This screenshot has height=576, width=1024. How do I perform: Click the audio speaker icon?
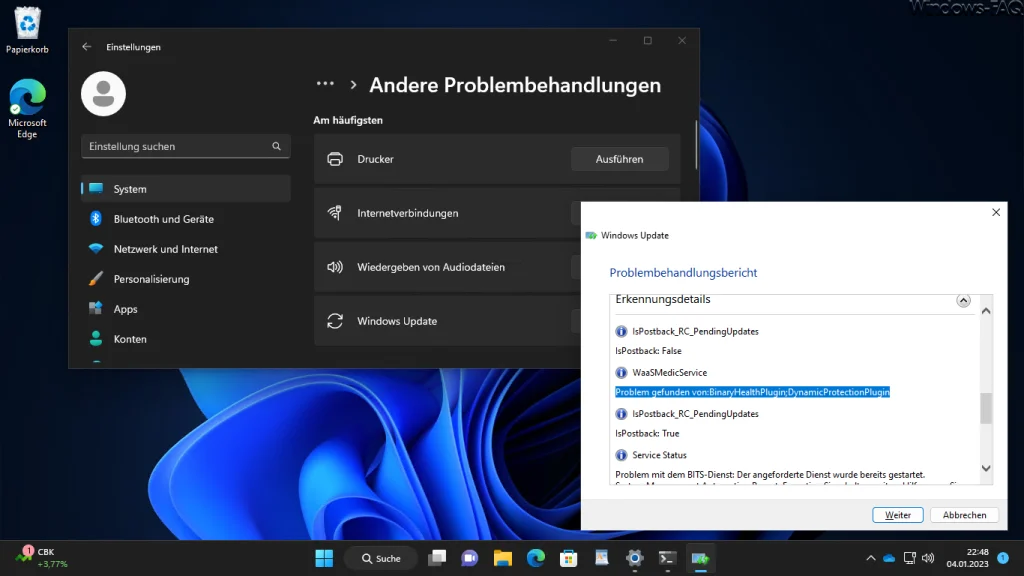[335, 267]
